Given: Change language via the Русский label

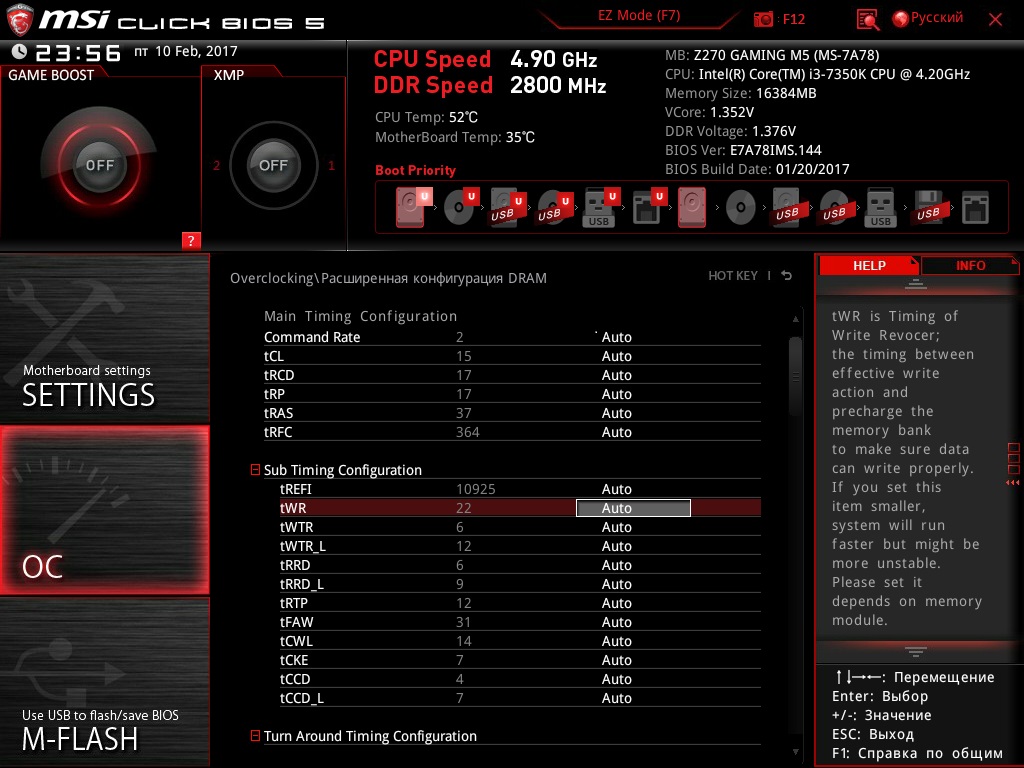Looking at the screenshot, I should (936, 18).
